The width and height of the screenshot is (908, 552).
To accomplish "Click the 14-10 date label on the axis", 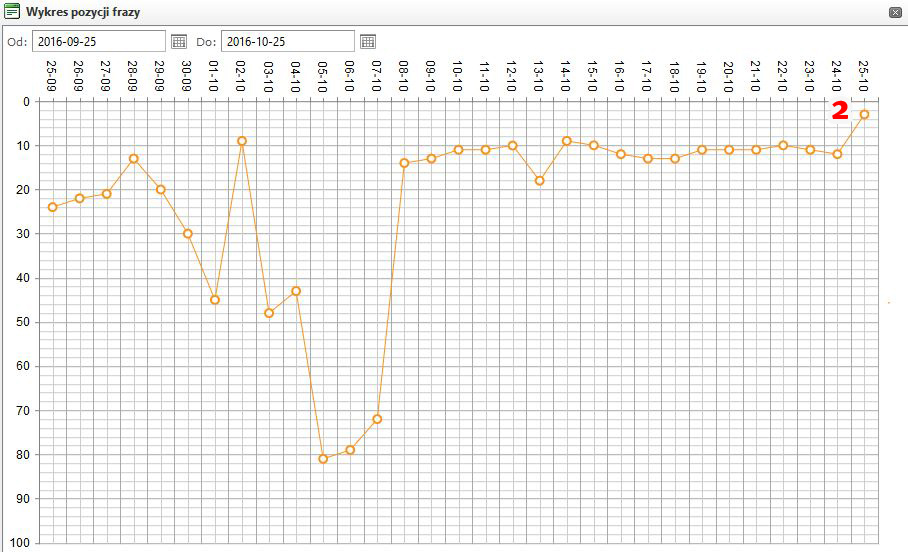I will tap(565, 76).
